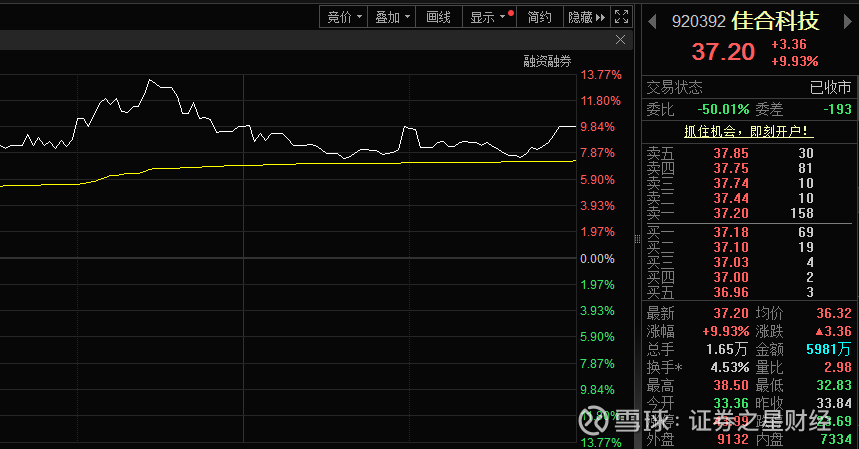
Task: Click 内盘 value 7334
Action: pyautogui.click(x=836, y=439)
